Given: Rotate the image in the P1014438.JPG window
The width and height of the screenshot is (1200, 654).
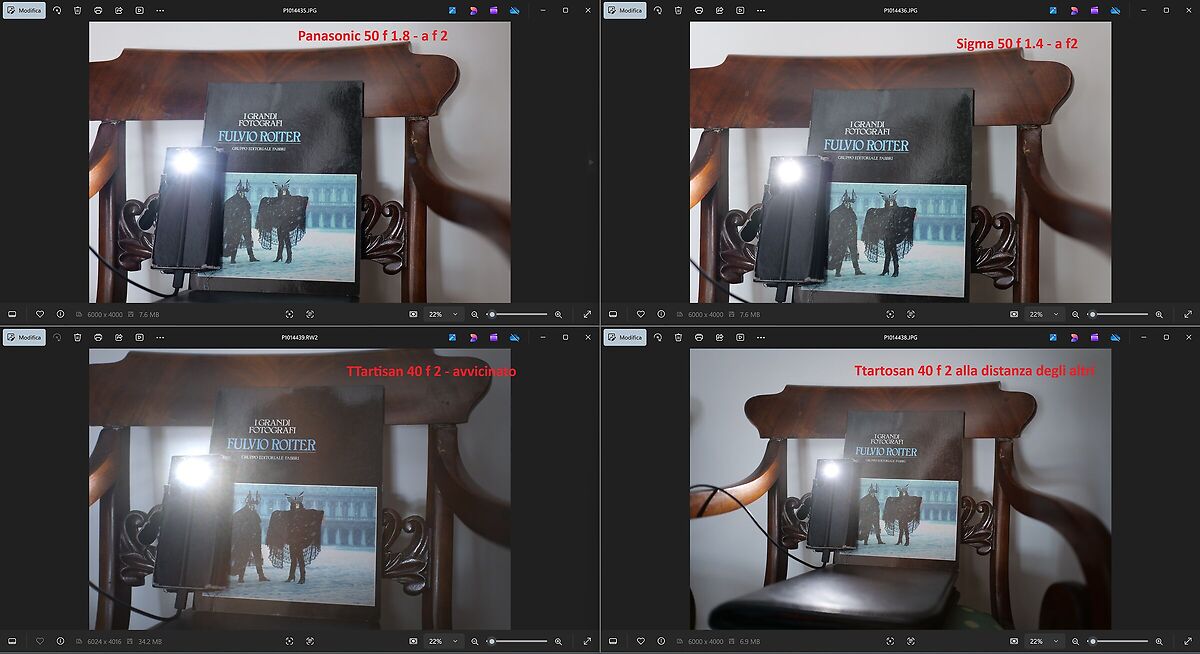Looking at the screenshot, I should point(657,337).
